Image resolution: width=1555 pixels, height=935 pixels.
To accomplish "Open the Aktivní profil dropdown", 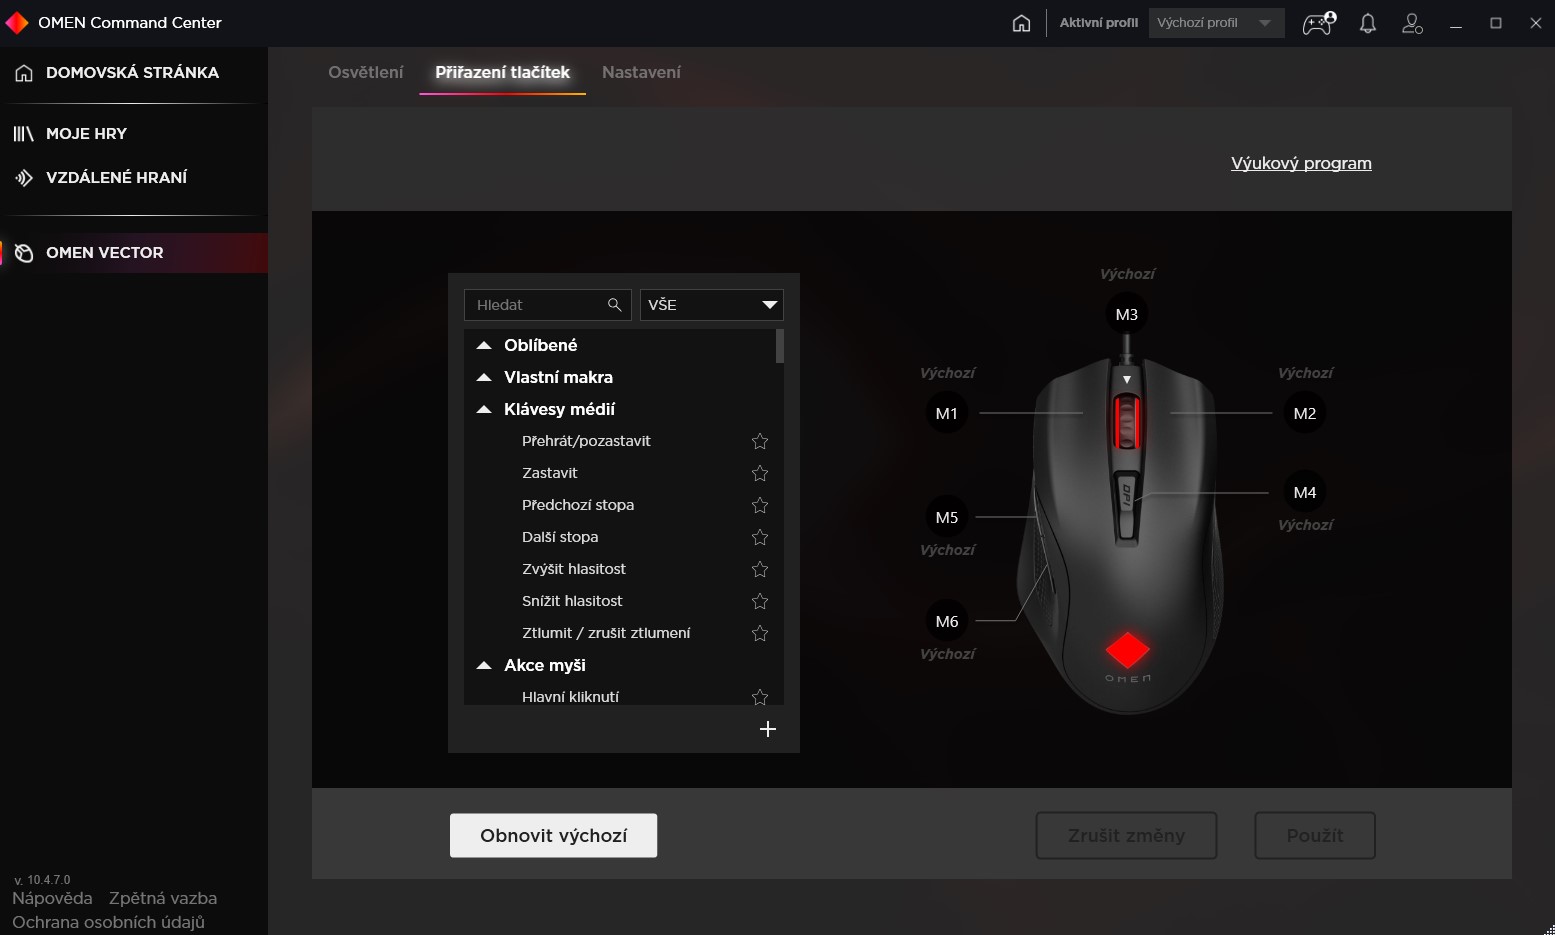I will (1216, 23).
